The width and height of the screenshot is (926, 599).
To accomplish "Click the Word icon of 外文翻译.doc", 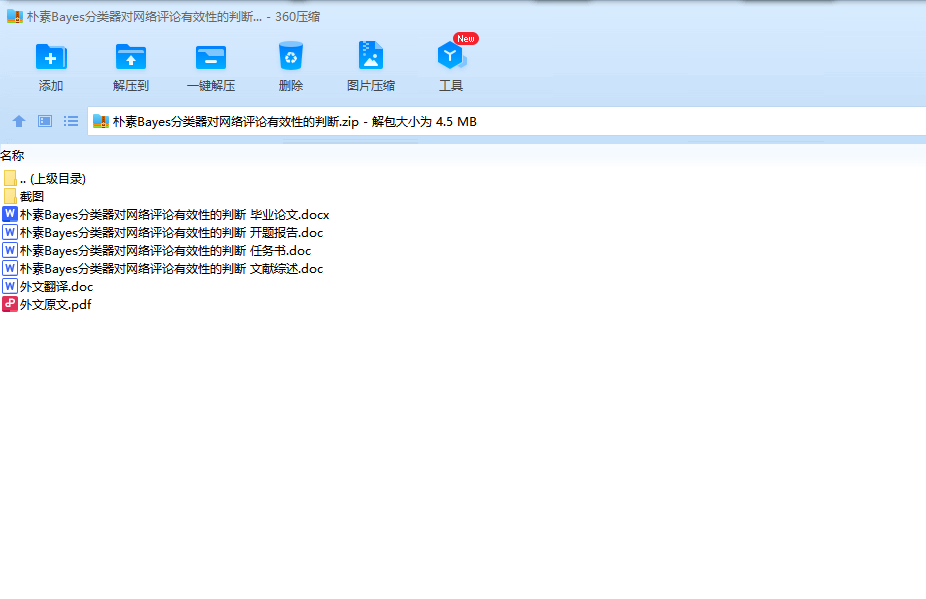I will click(x=9, y=286).
